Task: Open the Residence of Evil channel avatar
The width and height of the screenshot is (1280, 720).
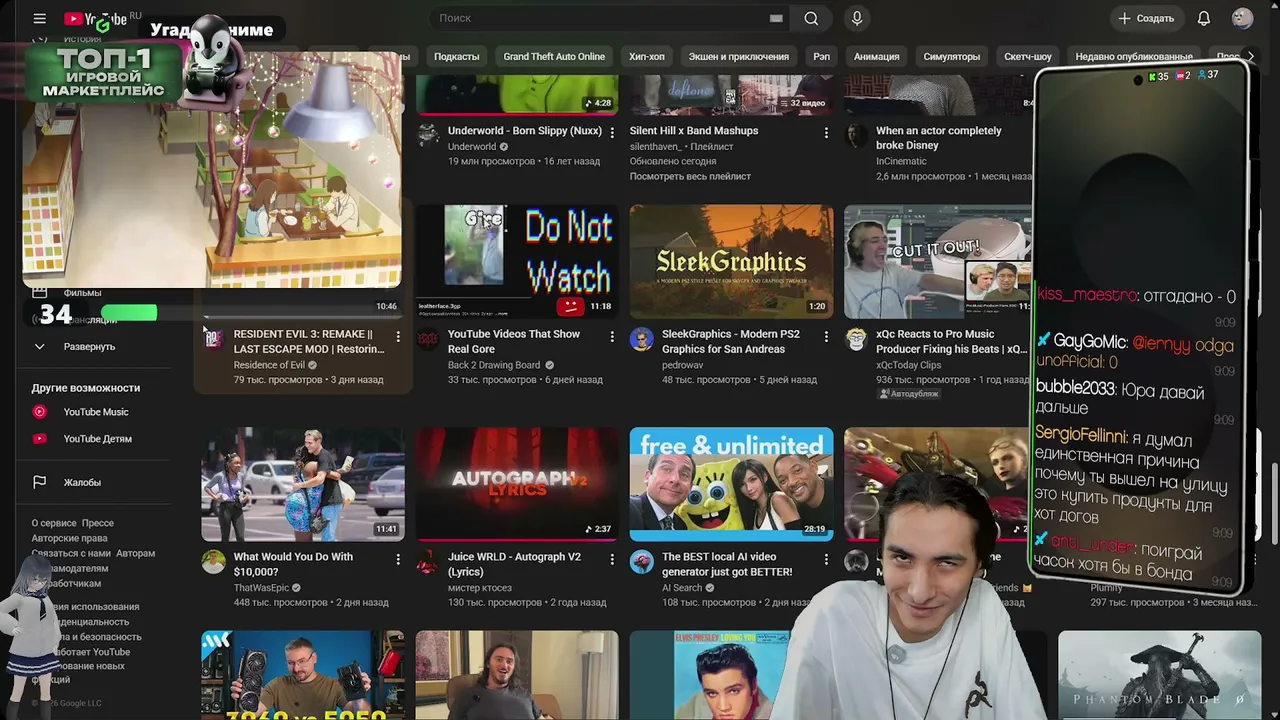Action: [214, 339]
